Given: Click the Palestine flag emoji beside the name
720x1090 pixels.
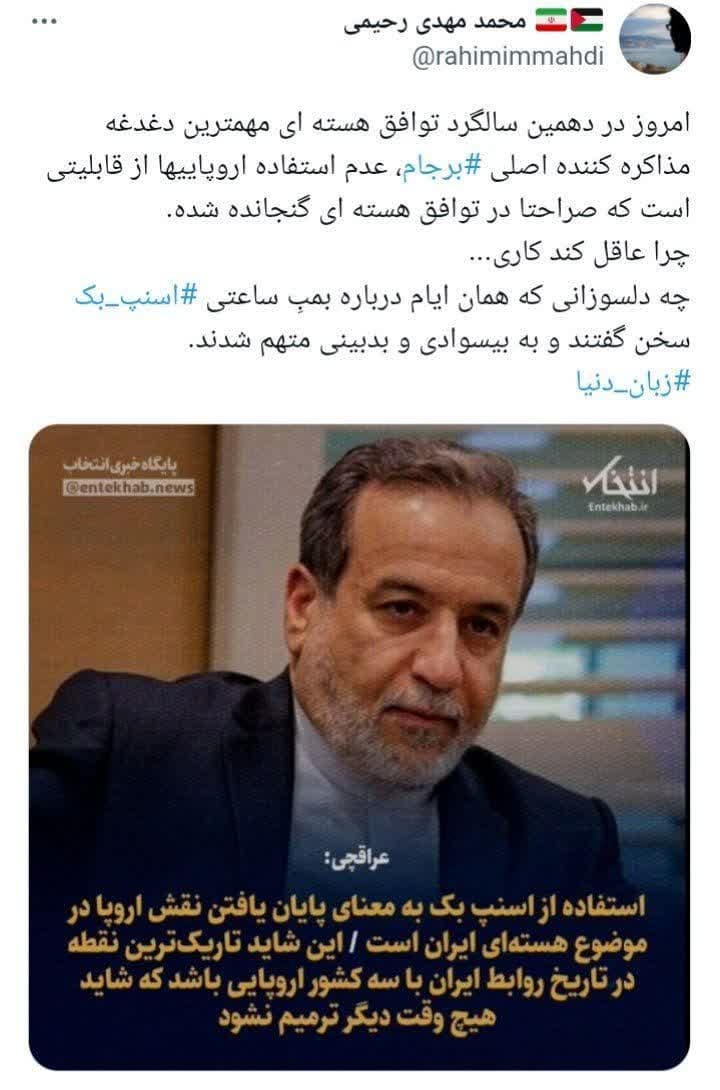Looking at the screenshot, I should click(x=587, y=21).
